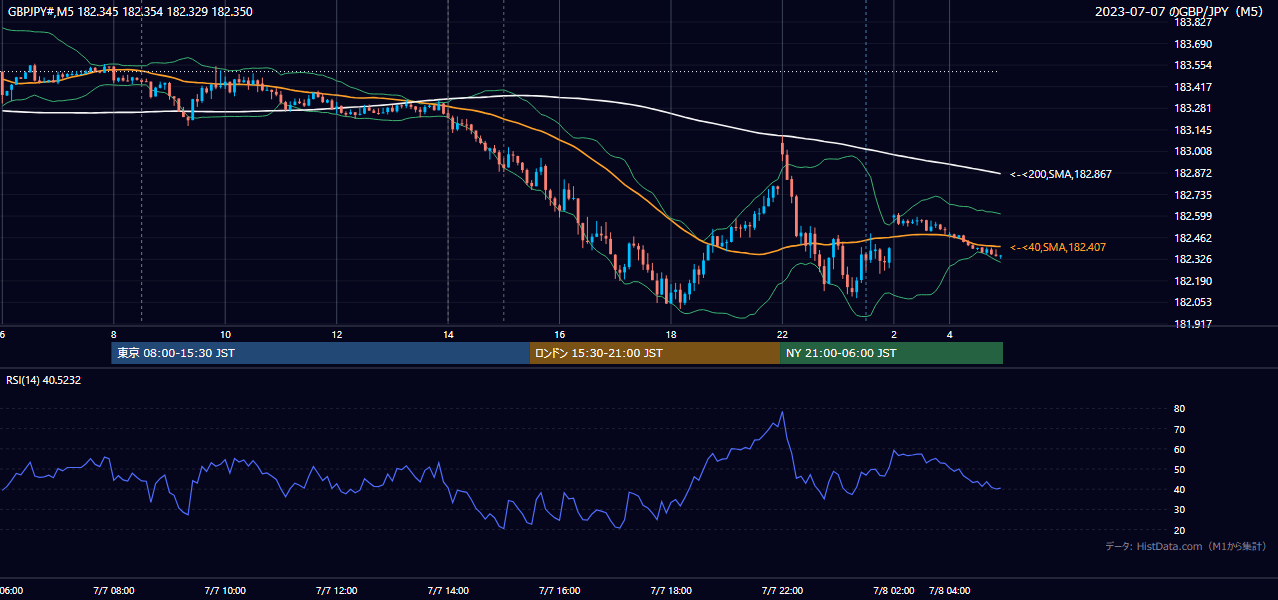Click hour label 18 on price chart axis

point(672,334)
